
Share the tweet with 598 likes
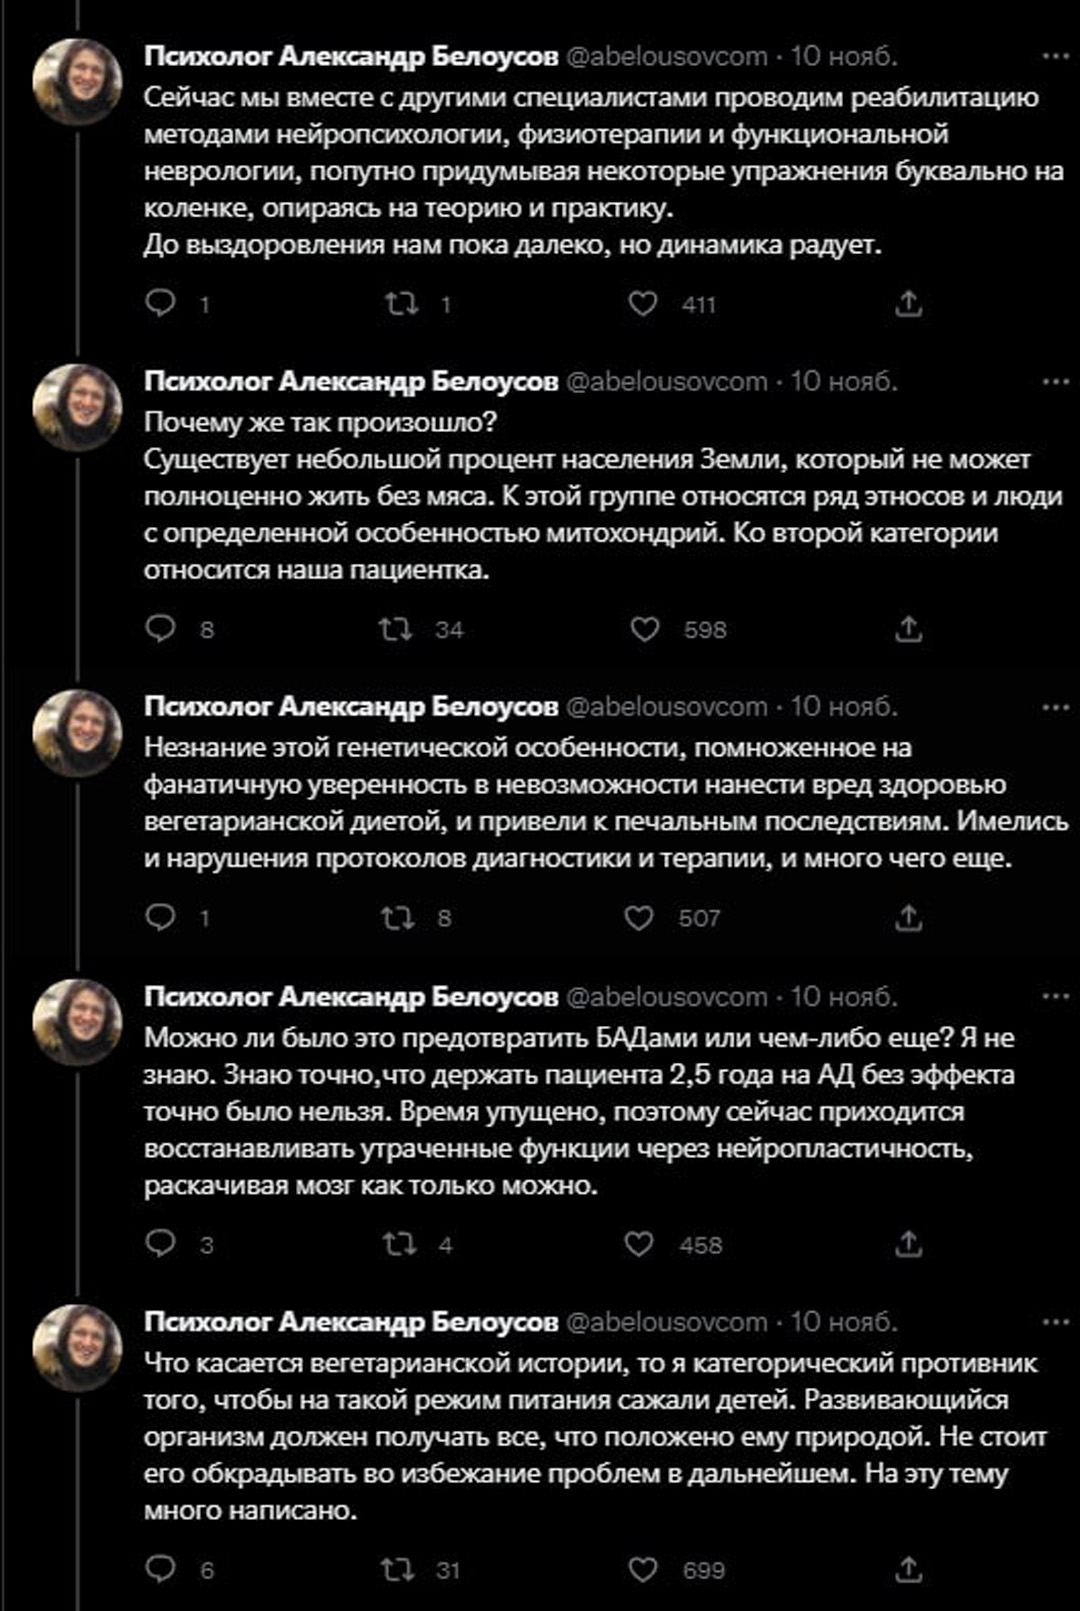(x=908, y=629)
